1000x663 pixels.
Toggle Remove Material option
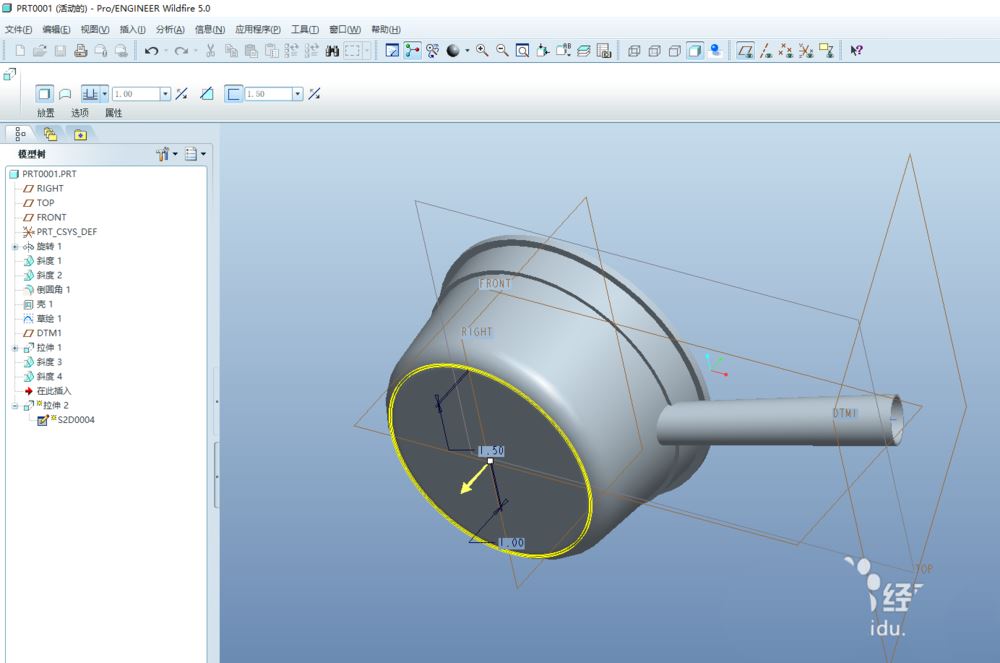[206, 94]
